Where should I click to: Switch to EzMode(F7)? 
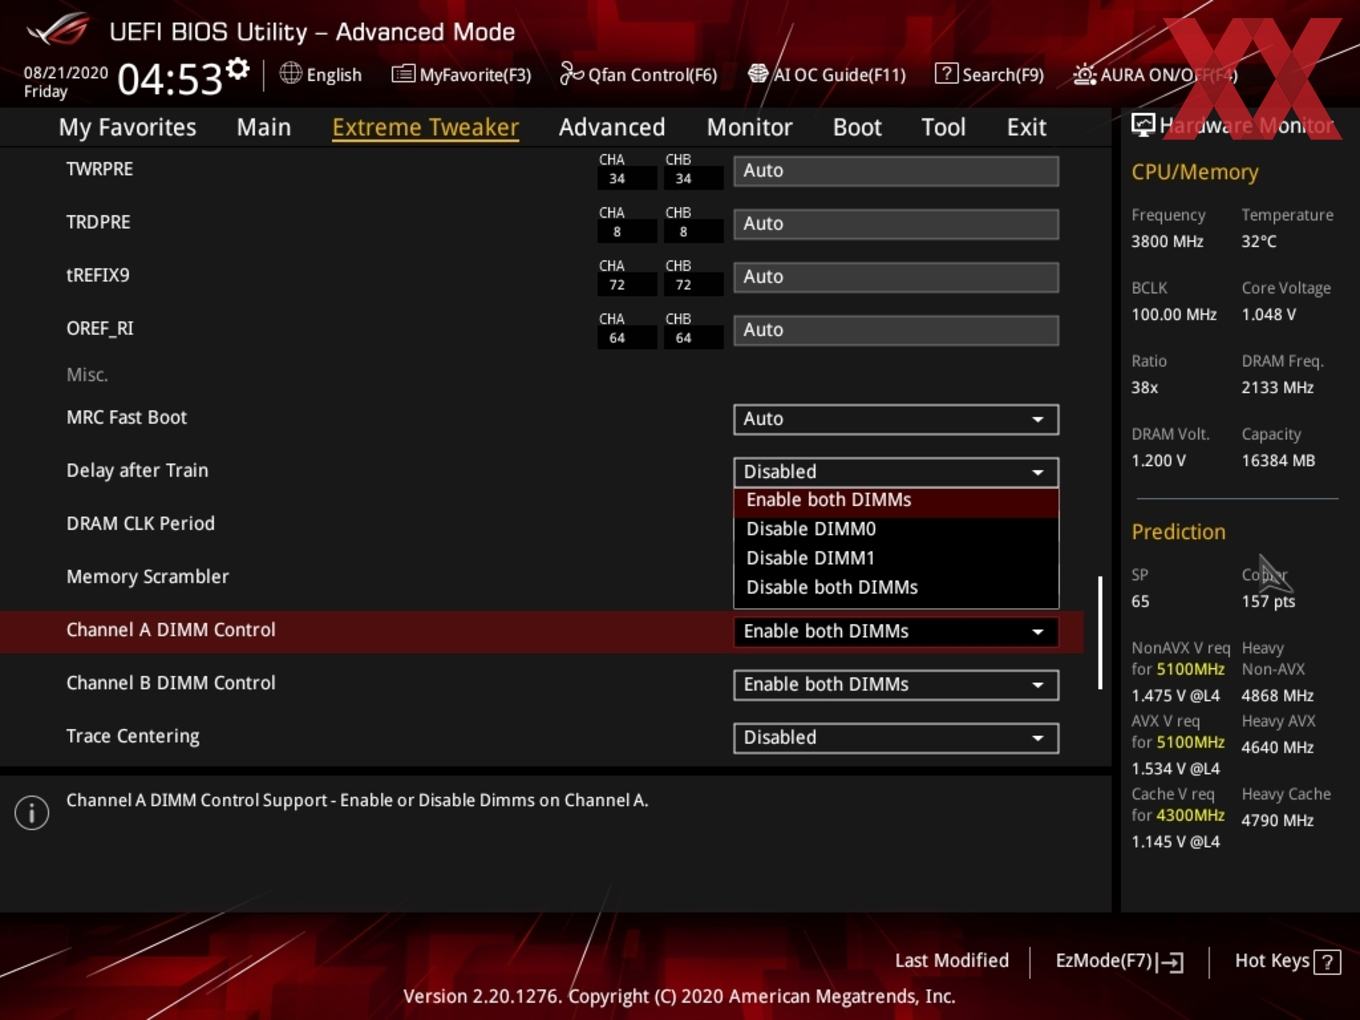click(x=1119, y=961)
